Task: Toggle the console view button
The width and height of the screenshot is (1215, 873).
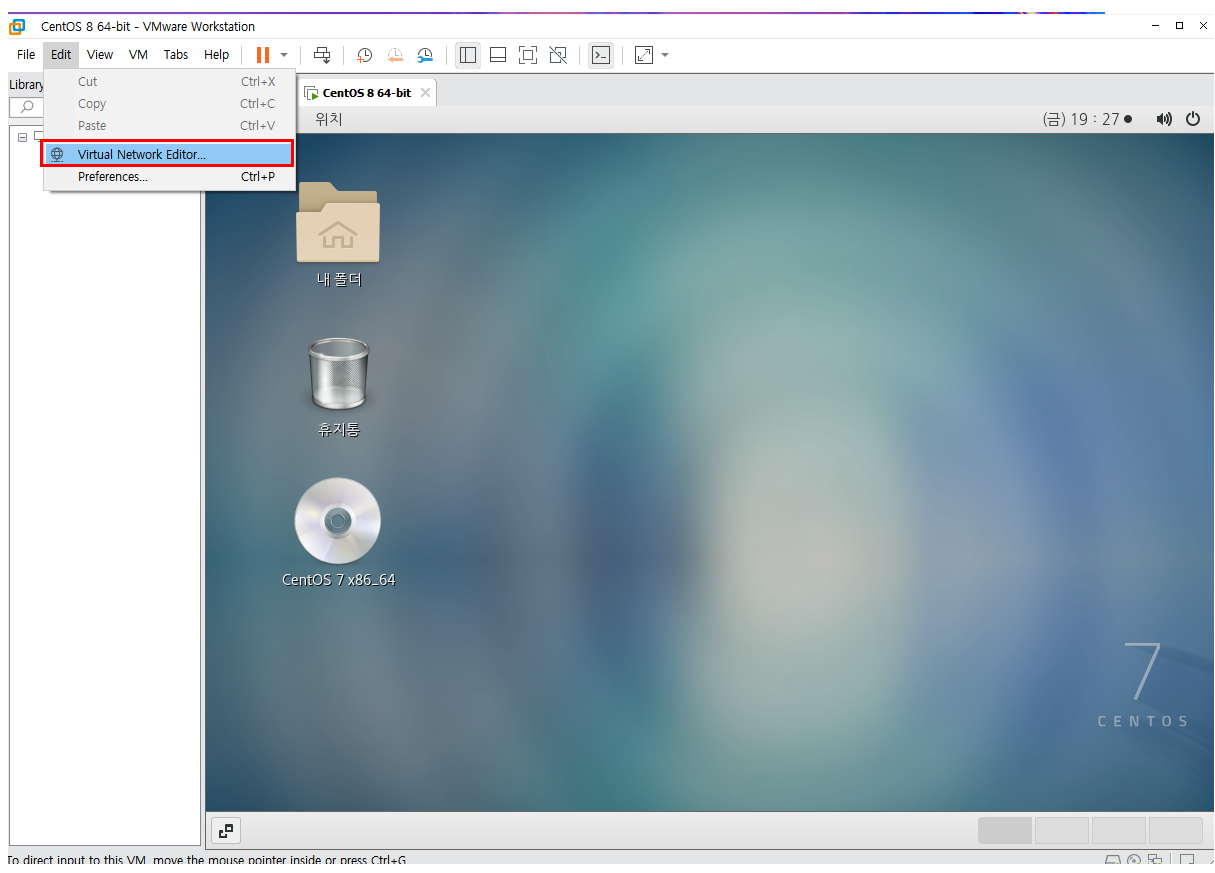Action: click(600, 55)
